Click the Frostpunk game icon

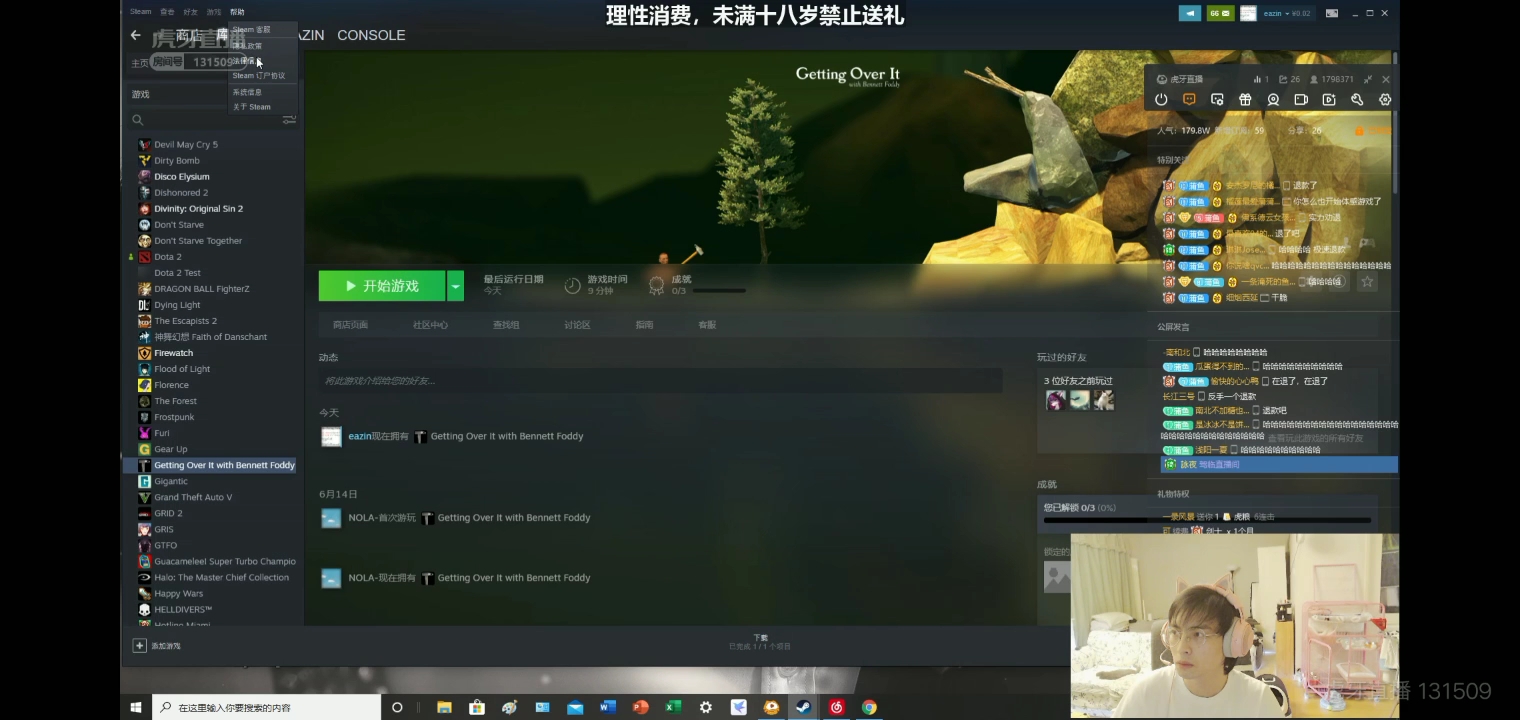coord(144,417)
